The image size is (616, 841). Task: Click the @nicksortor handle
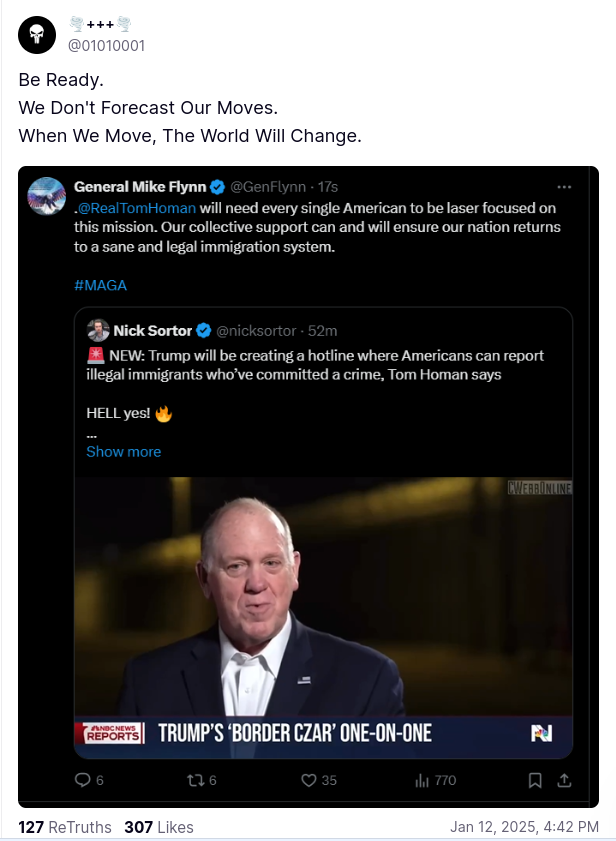pyautogui.click(x=254, y=331)
